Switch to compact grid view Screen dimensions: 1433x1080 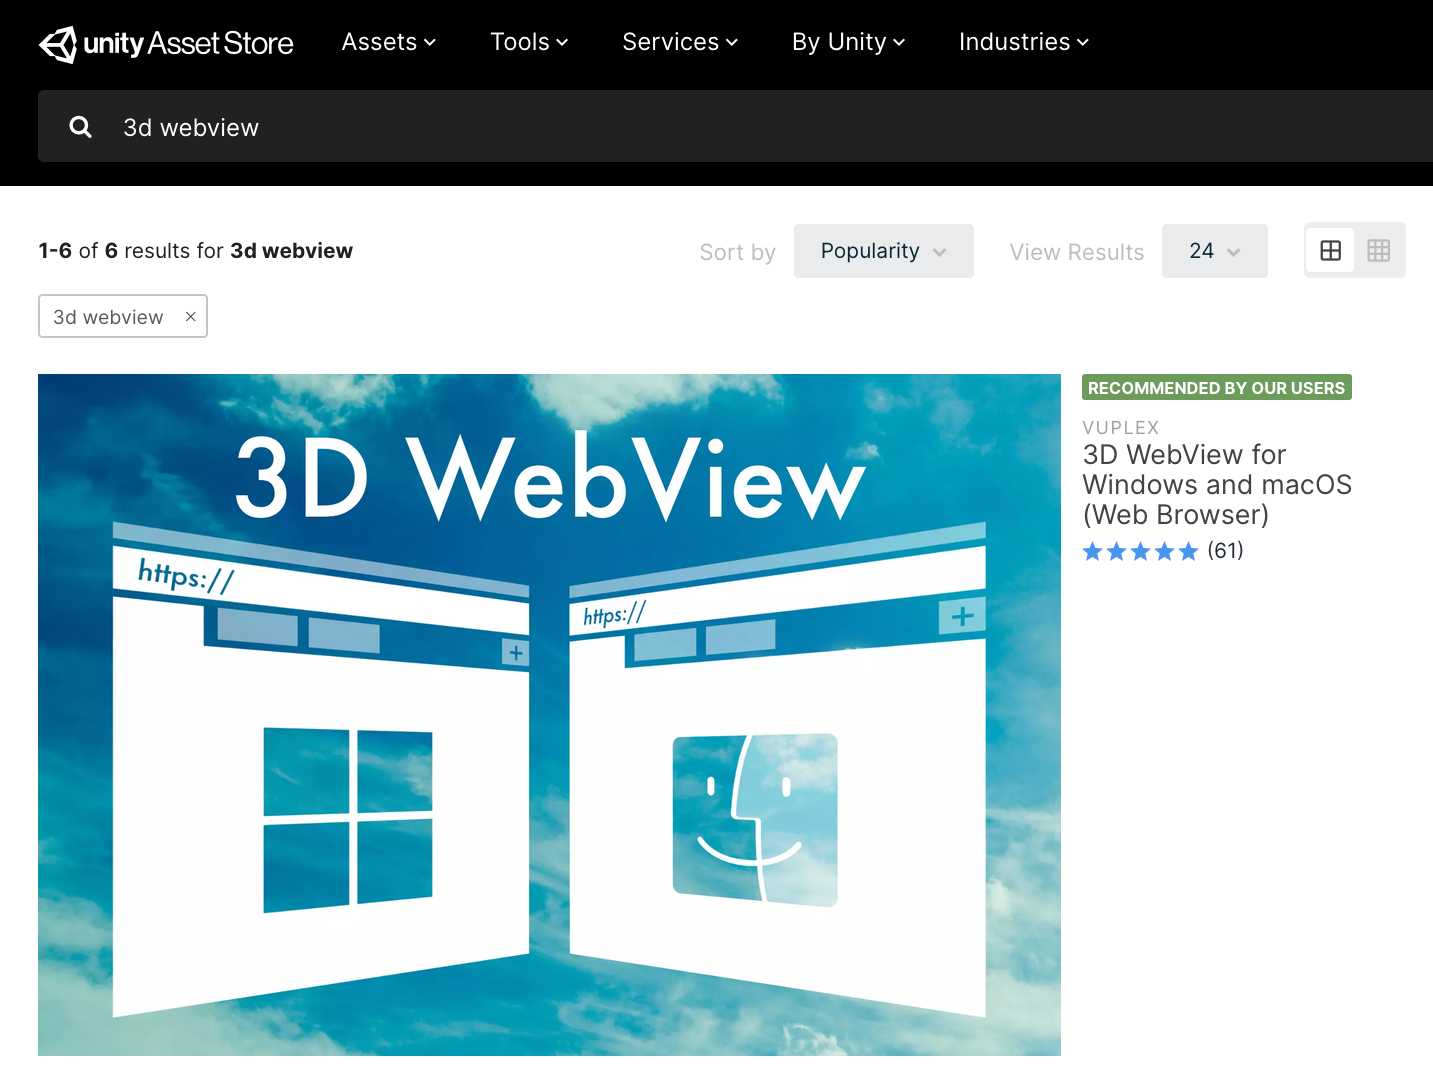(x=1379, y=250)
